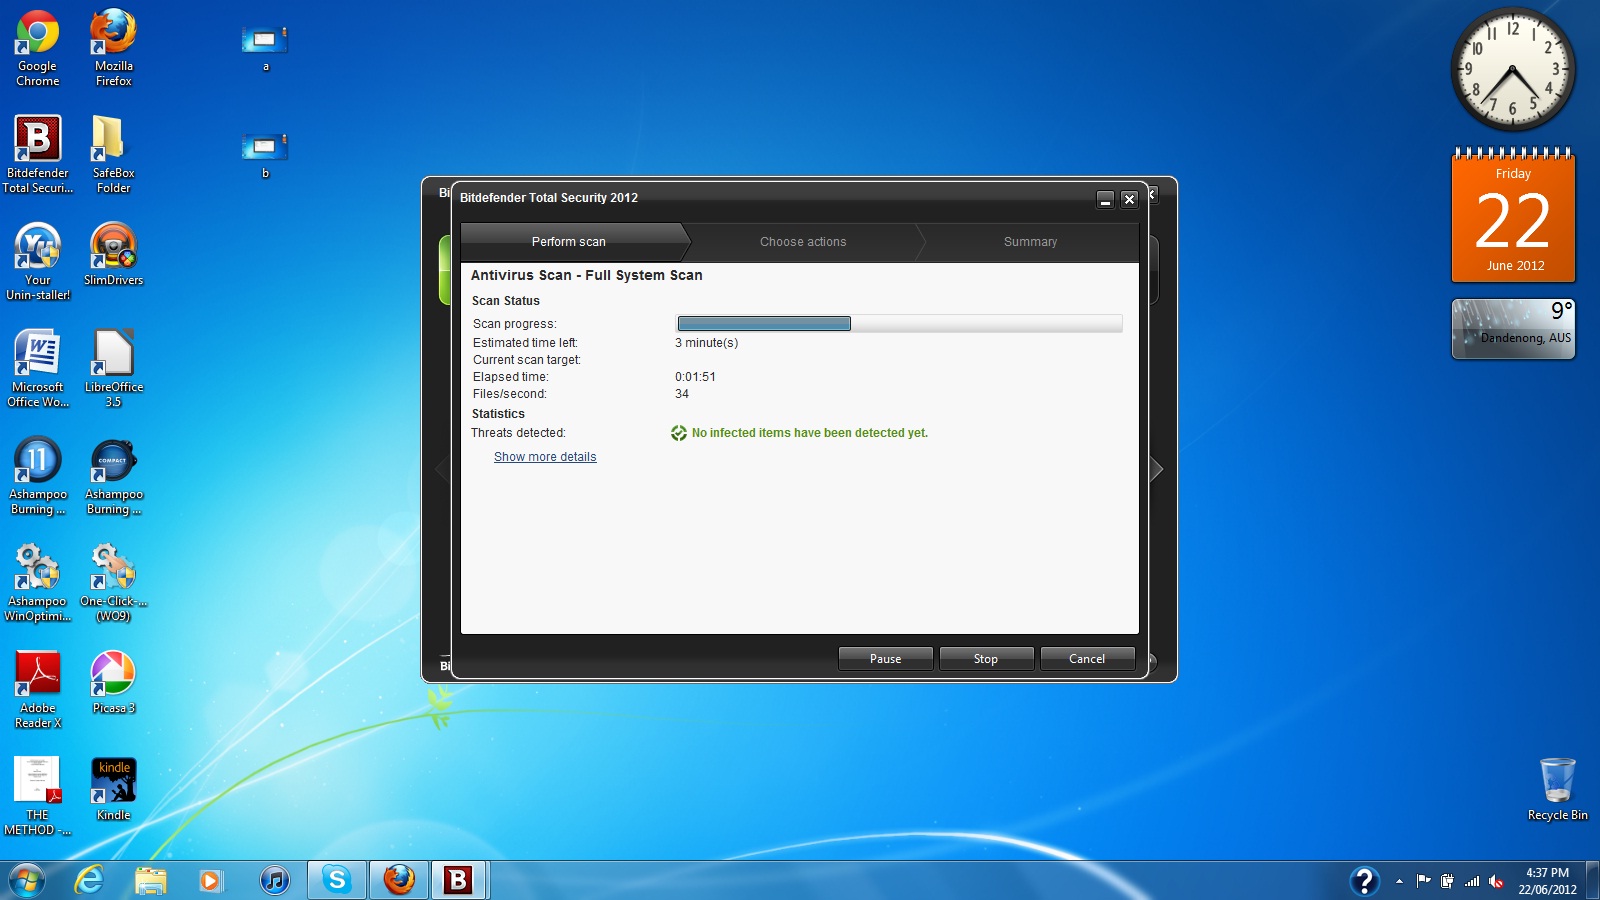Open THE METHOD PDF file
Screen dimensions: 1600x900
click(38, 796)
